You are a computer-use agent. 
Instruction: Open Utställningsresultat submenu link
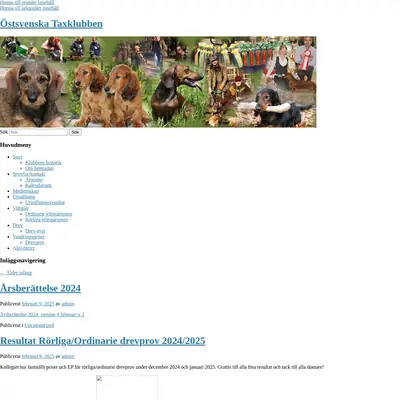click(x=45, y=202)
